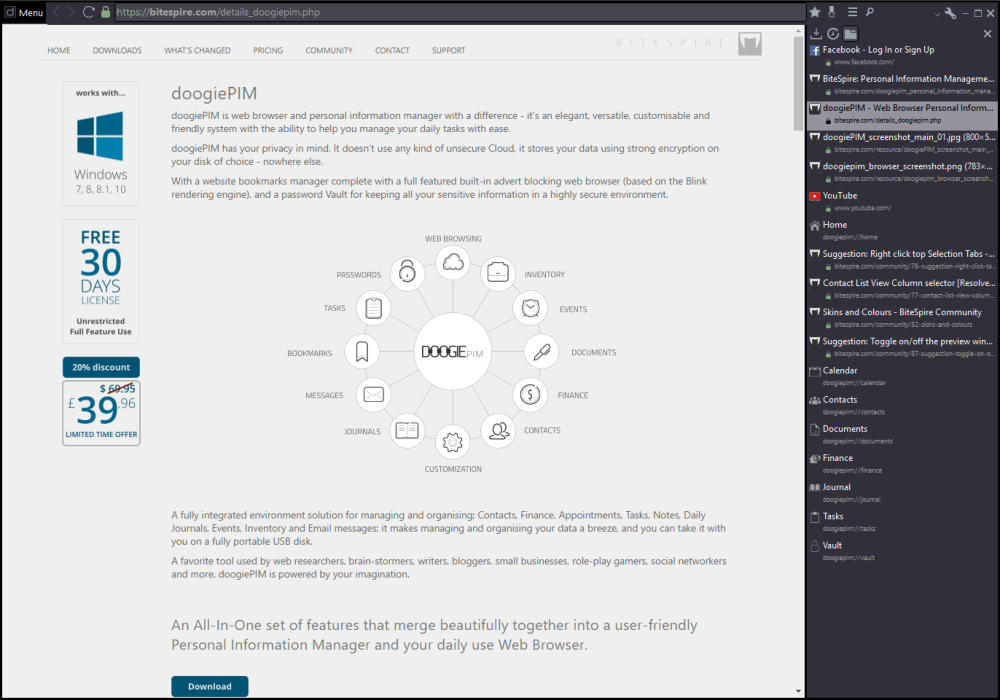Switch to Facebook - Log In or Sign Up tab
The image size is (1000, 700).
(902, 55)
